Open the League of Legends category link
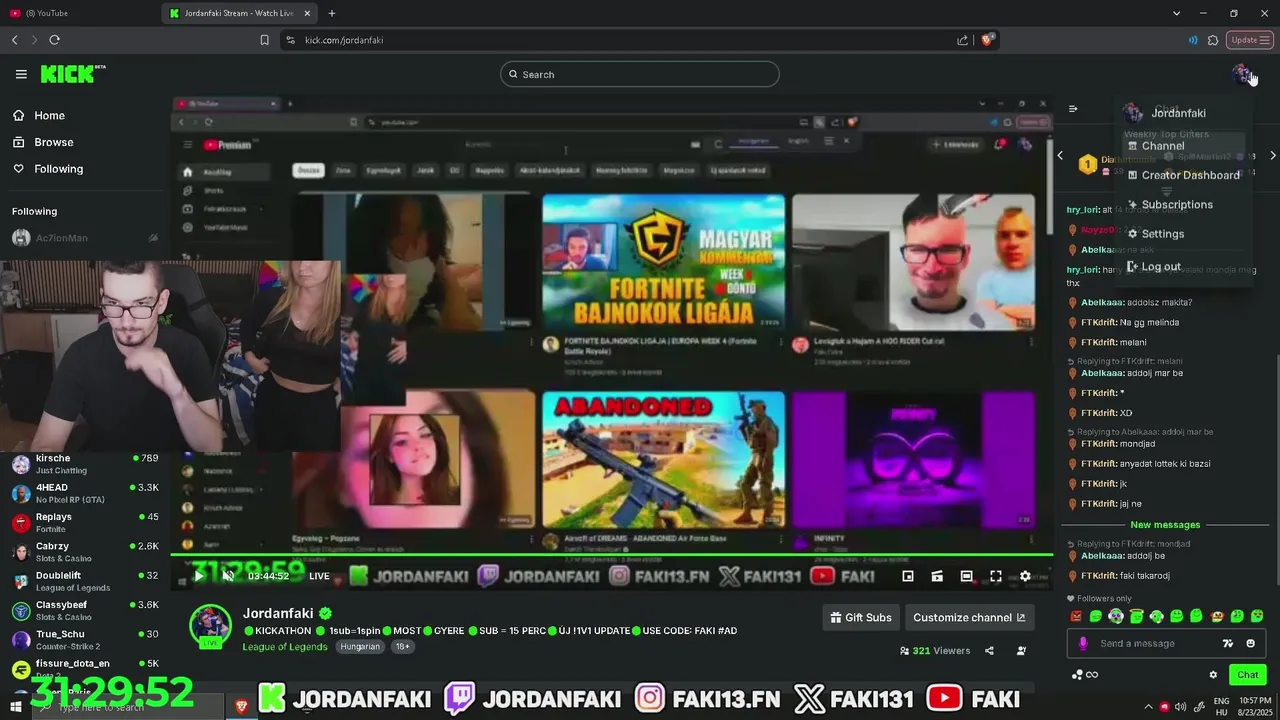Image resolution: width=1280 pixels, height=720 pixels. coord(285,647)
